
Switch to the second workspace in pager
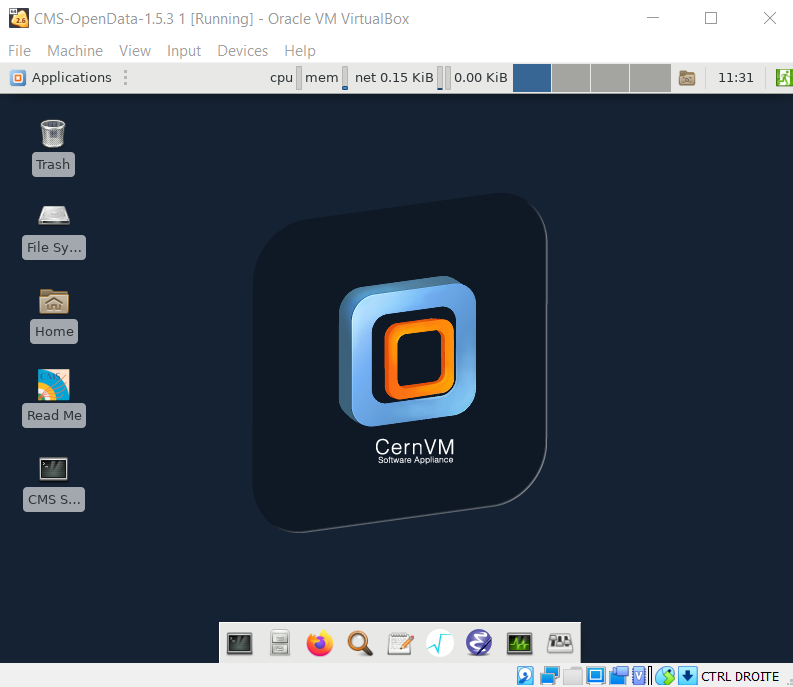pos(571,78)
